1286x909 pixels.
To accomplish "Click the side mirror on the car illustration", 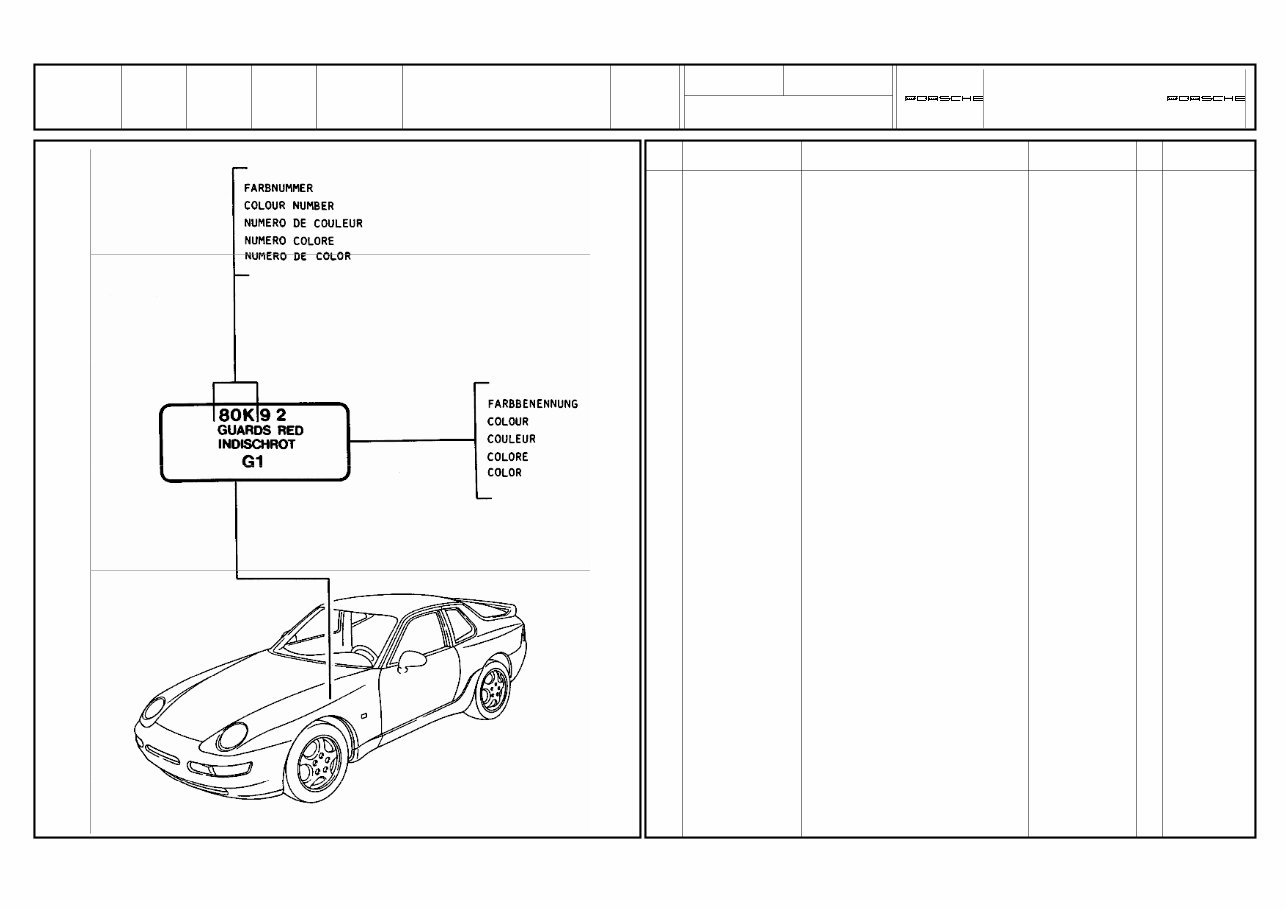I will [x=411, y=662].
